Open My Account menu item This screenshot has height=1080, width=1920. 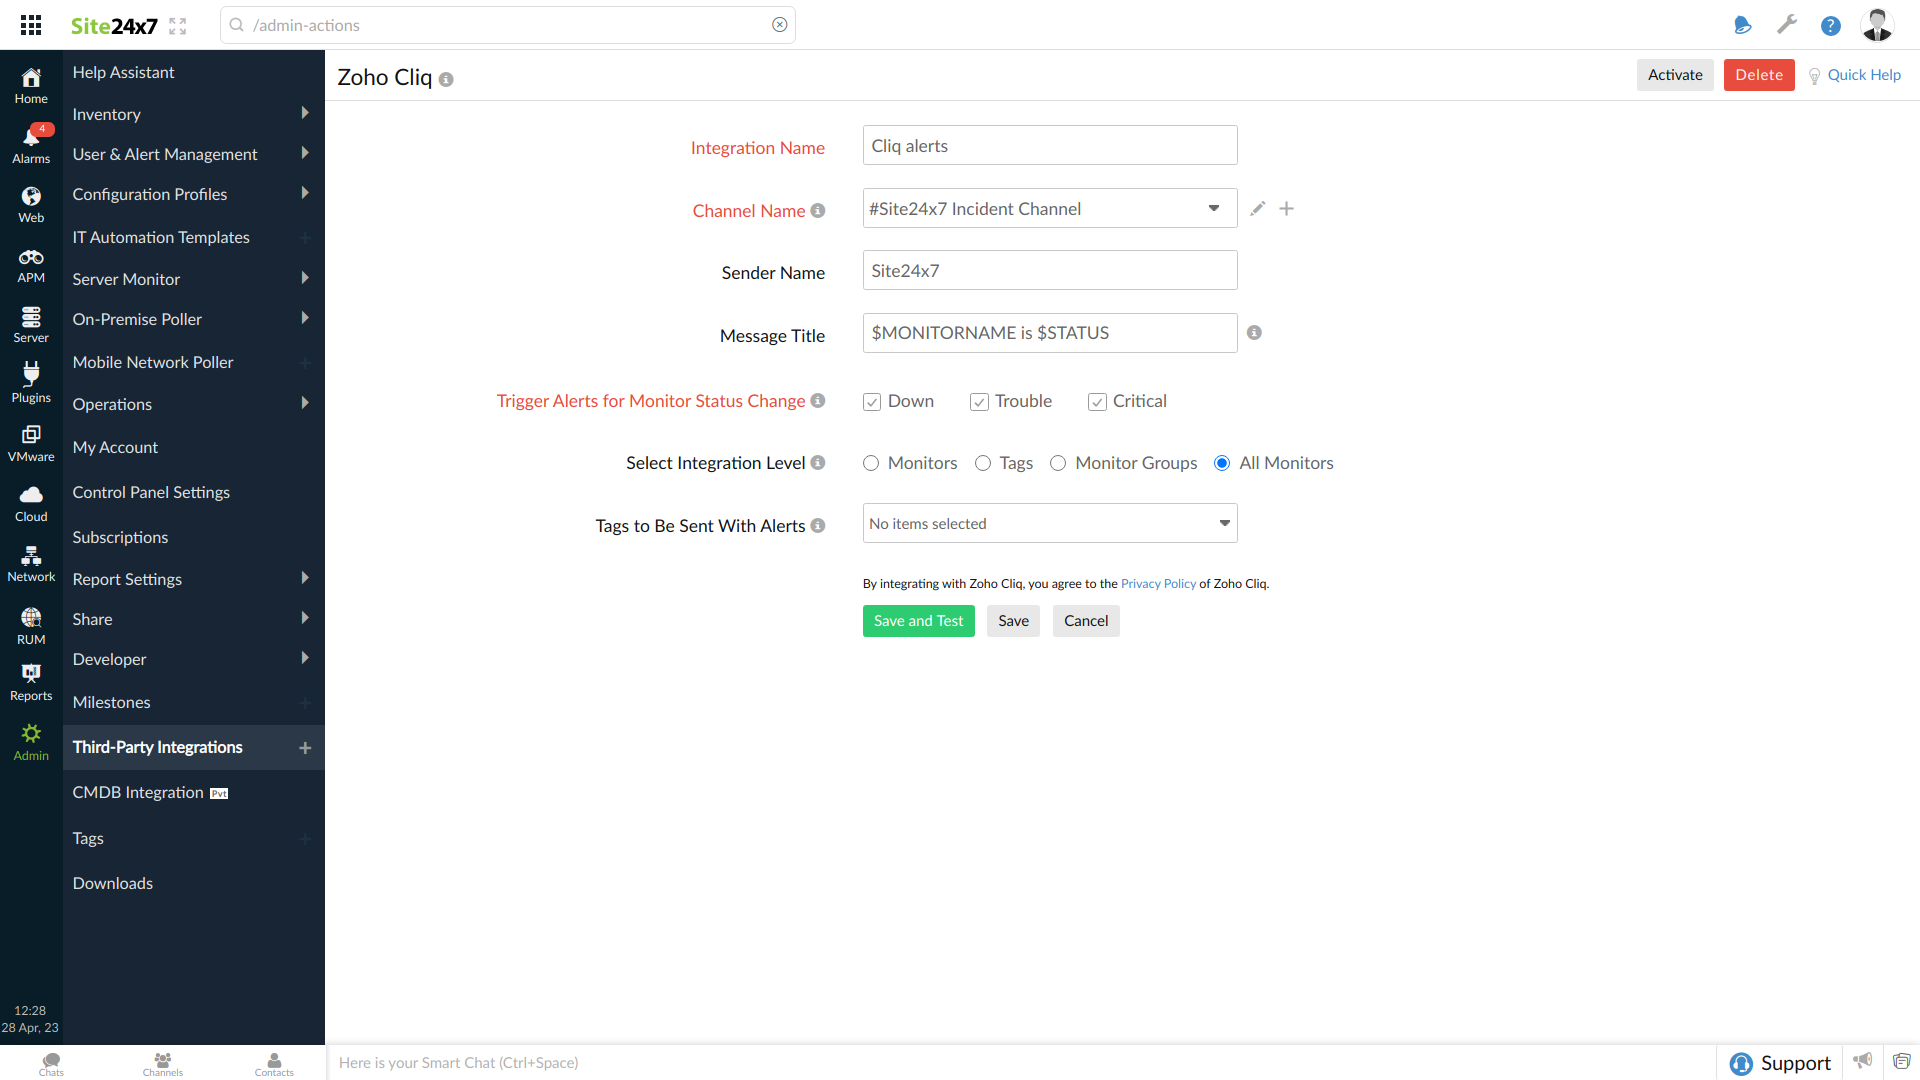[115, 447]
